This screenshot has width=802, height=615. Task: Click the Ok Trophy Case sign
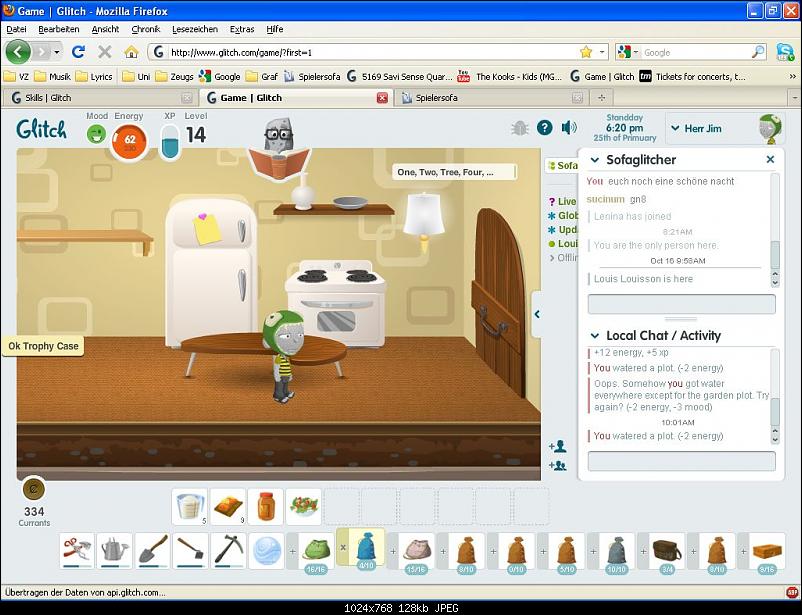point(42,346)
